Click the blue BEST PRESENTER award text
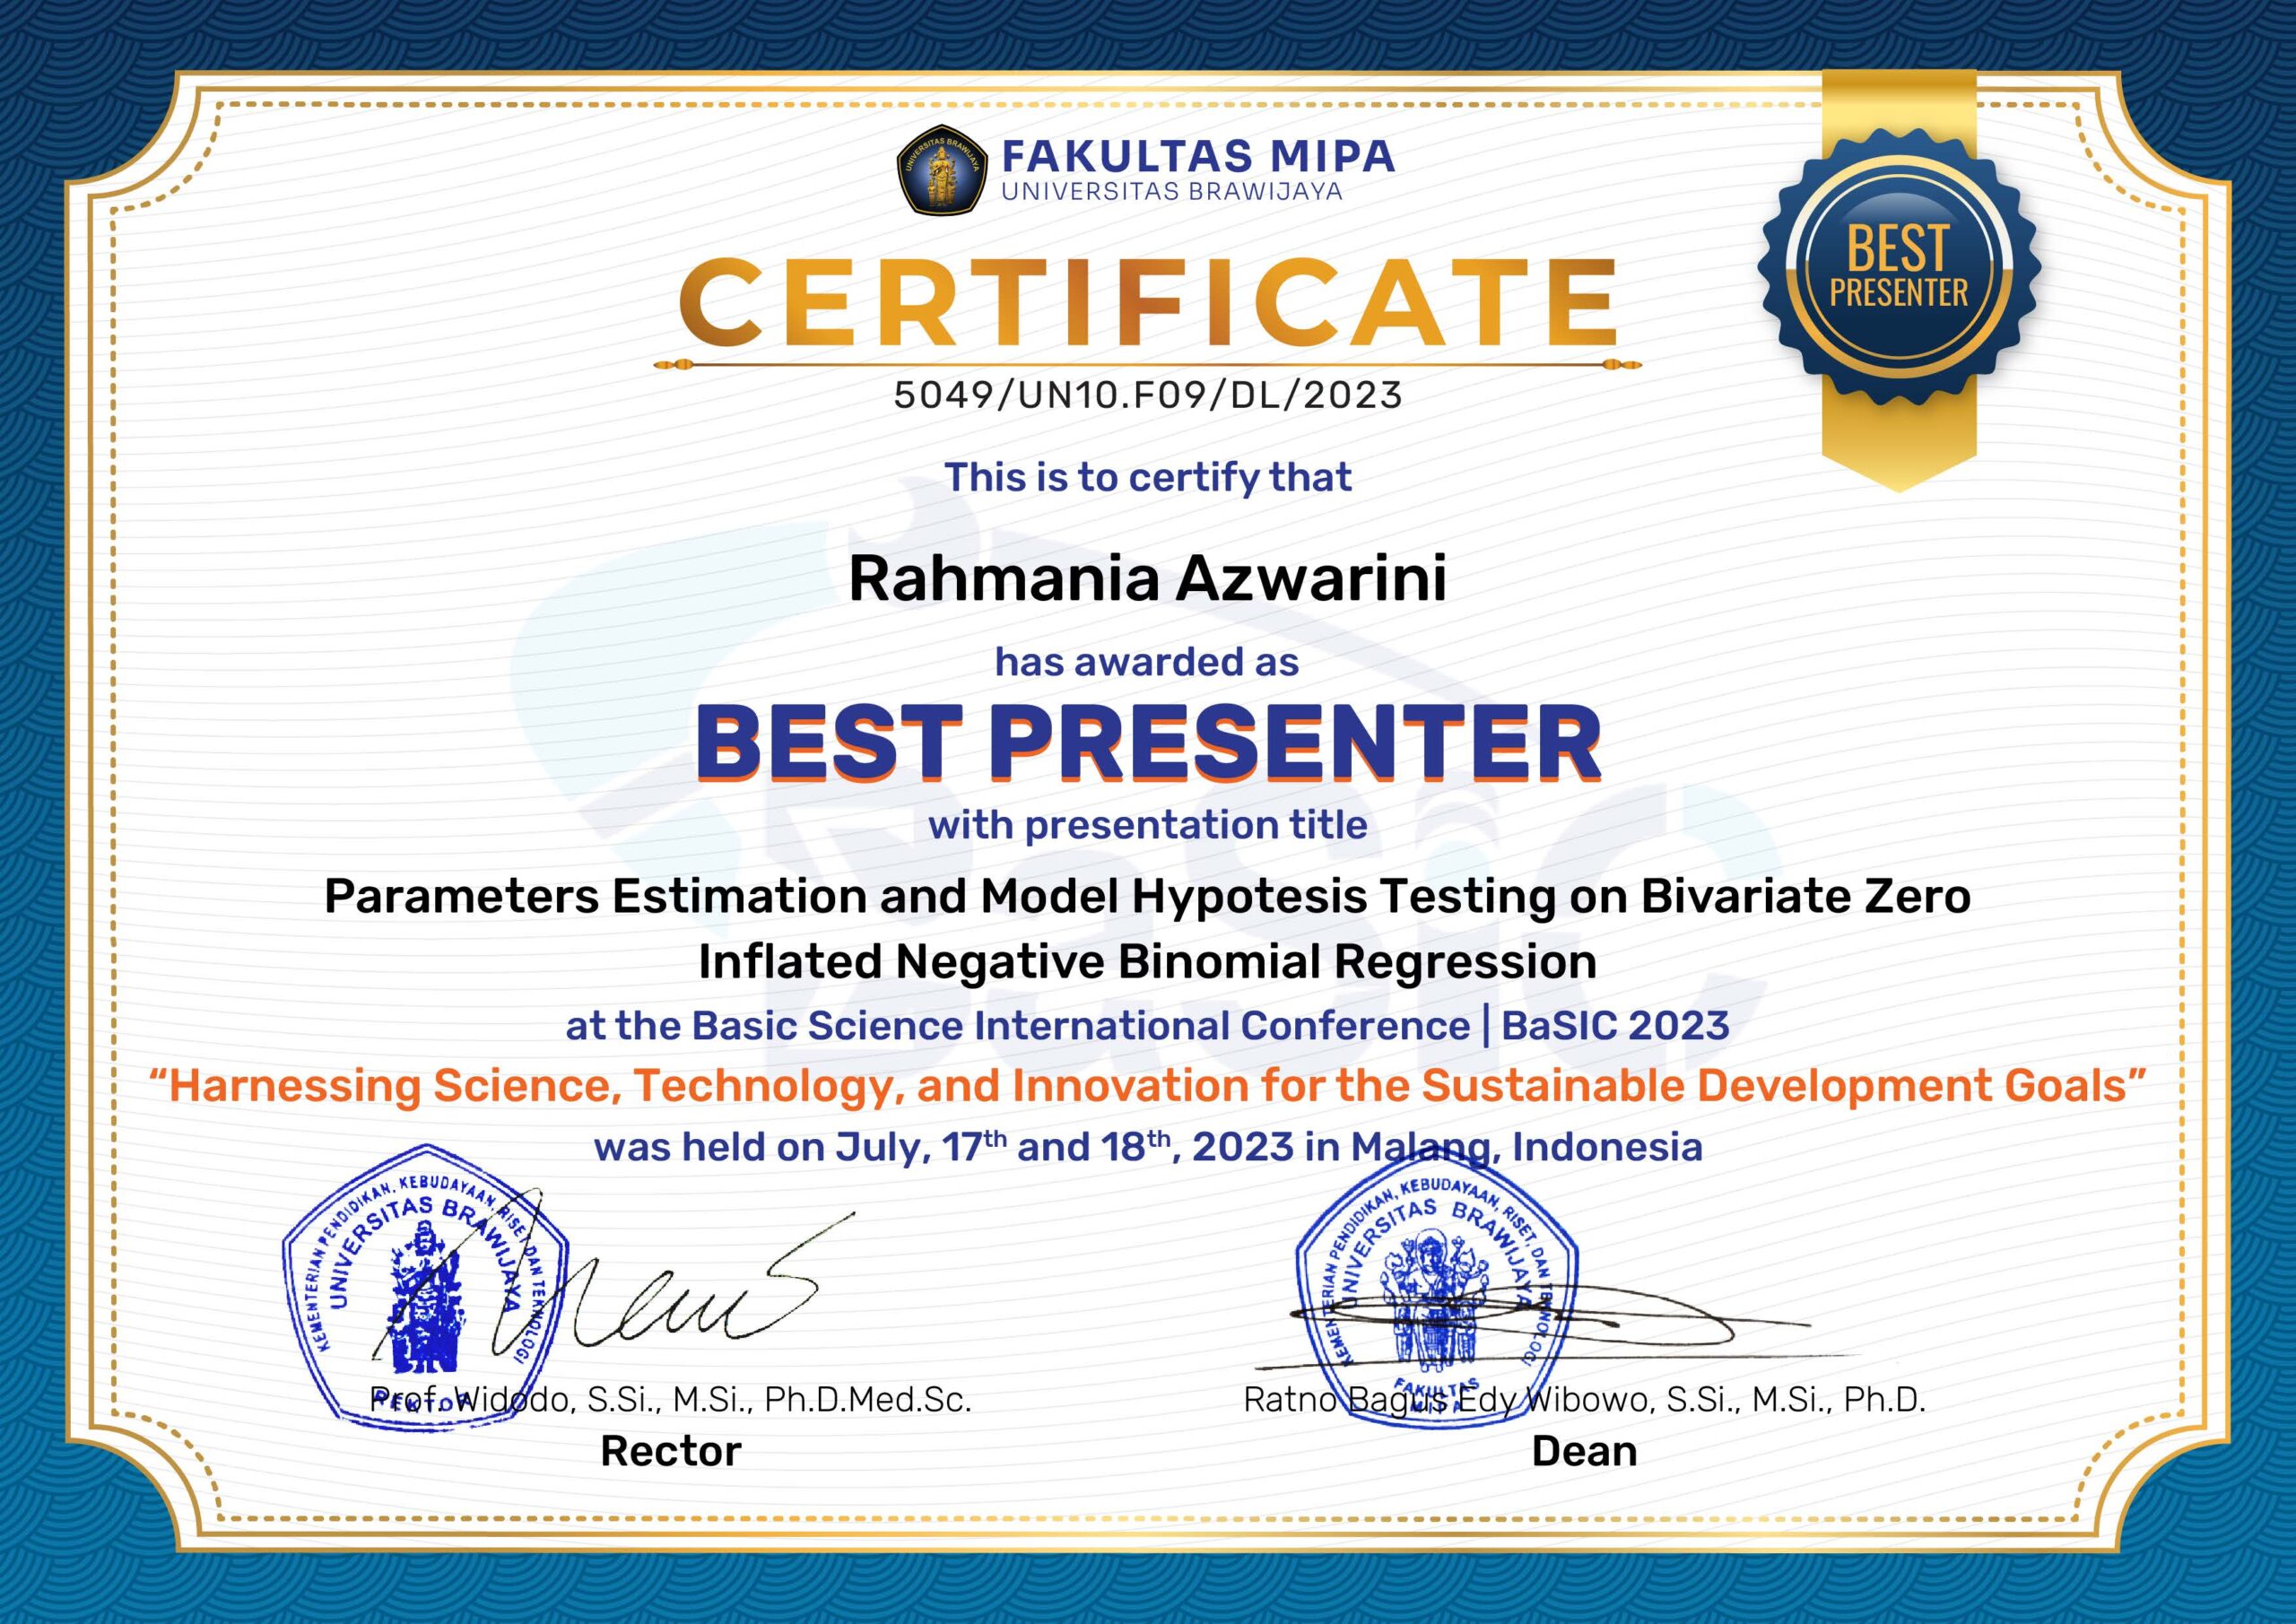 [1147, 742]
